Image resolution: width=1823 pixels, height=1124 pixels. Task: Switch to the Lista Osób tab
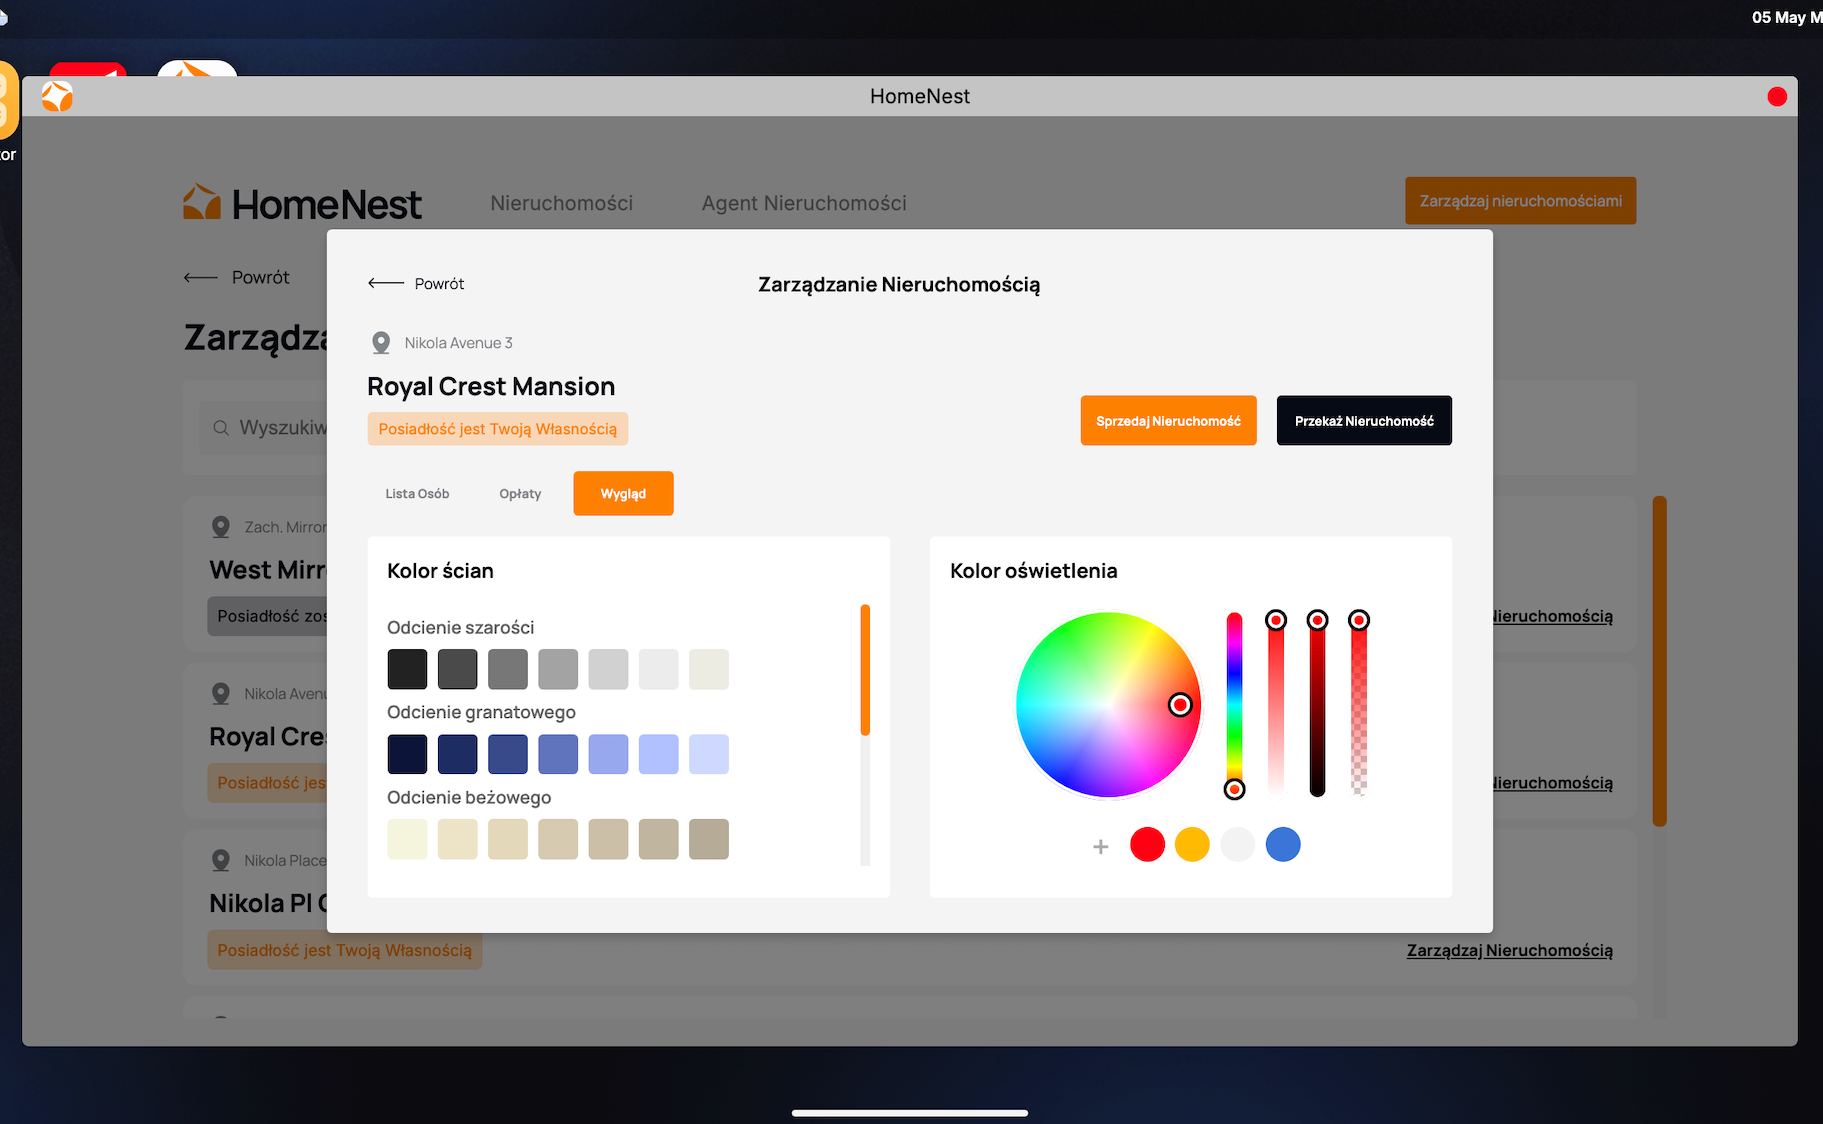[417, 494]
